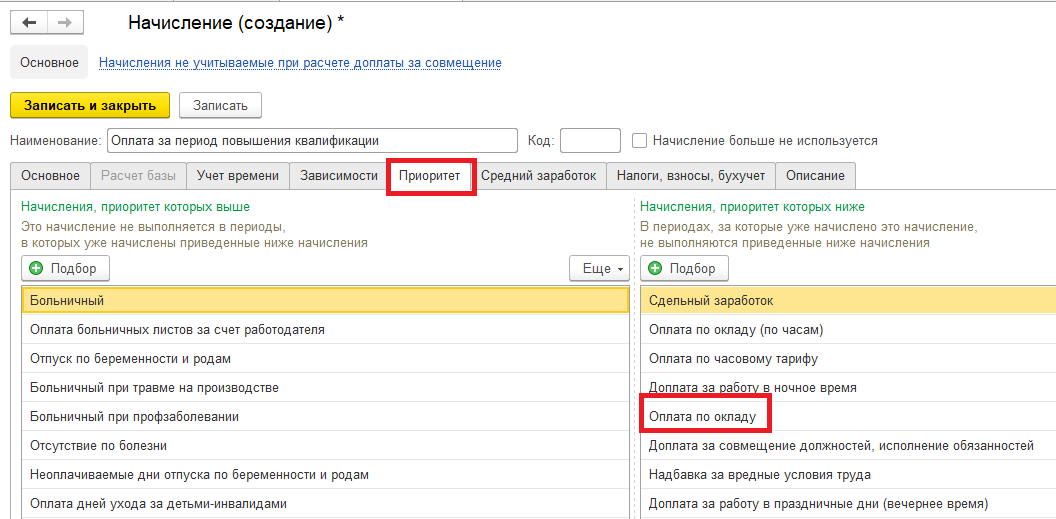Click green plus Подбор in left list
The image size is (1056, 519).
[65, 269]
